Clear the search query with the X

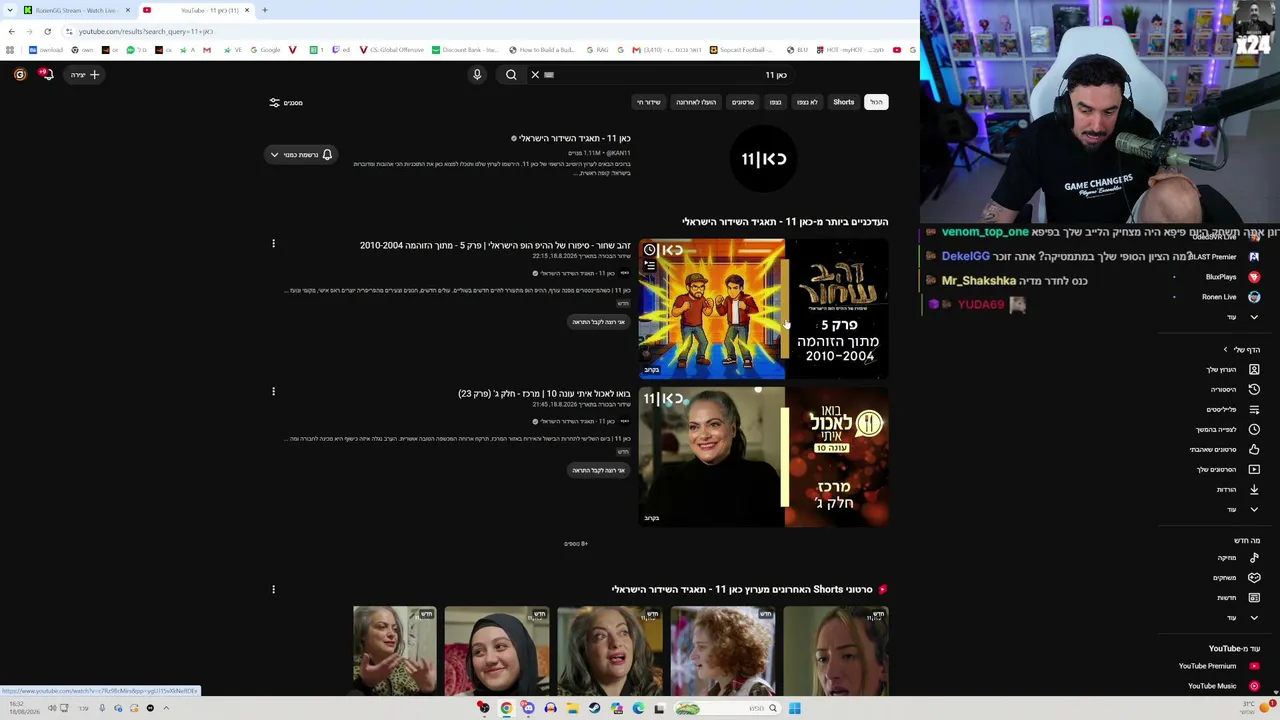535,75
